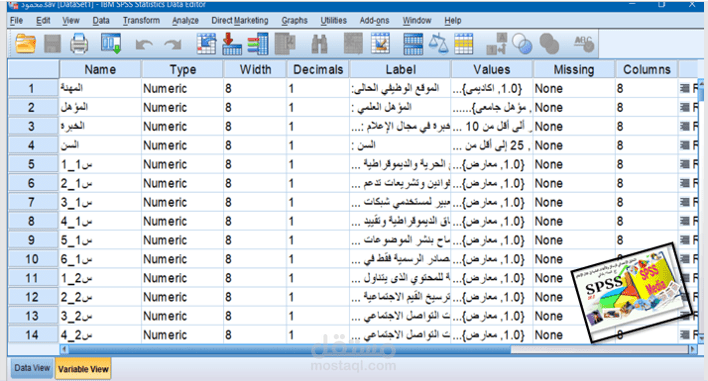Click the Undo arrow icon
Image resolution: width=708 pixels, height=381 pixels.
144,44
